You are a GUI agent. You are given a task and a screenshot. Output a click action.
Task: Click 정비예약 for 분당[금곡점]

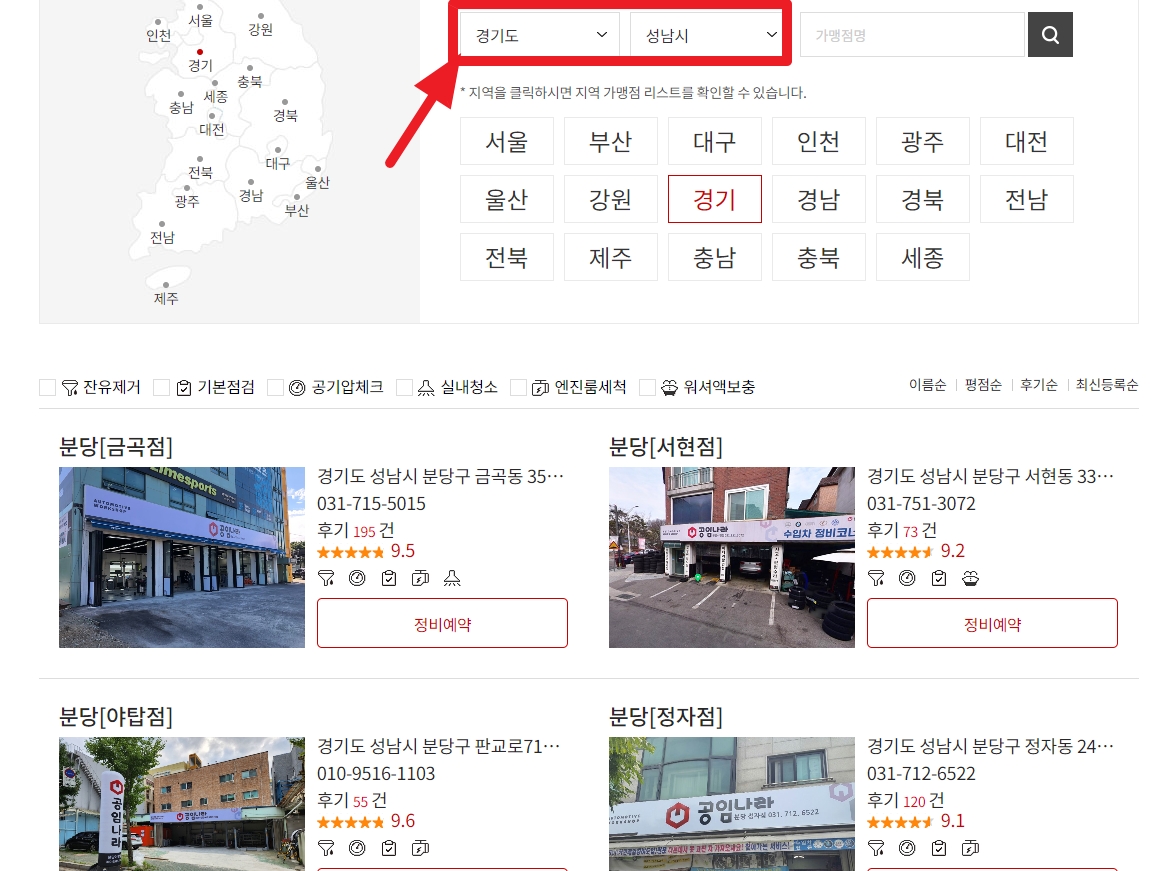click(442, 623)
